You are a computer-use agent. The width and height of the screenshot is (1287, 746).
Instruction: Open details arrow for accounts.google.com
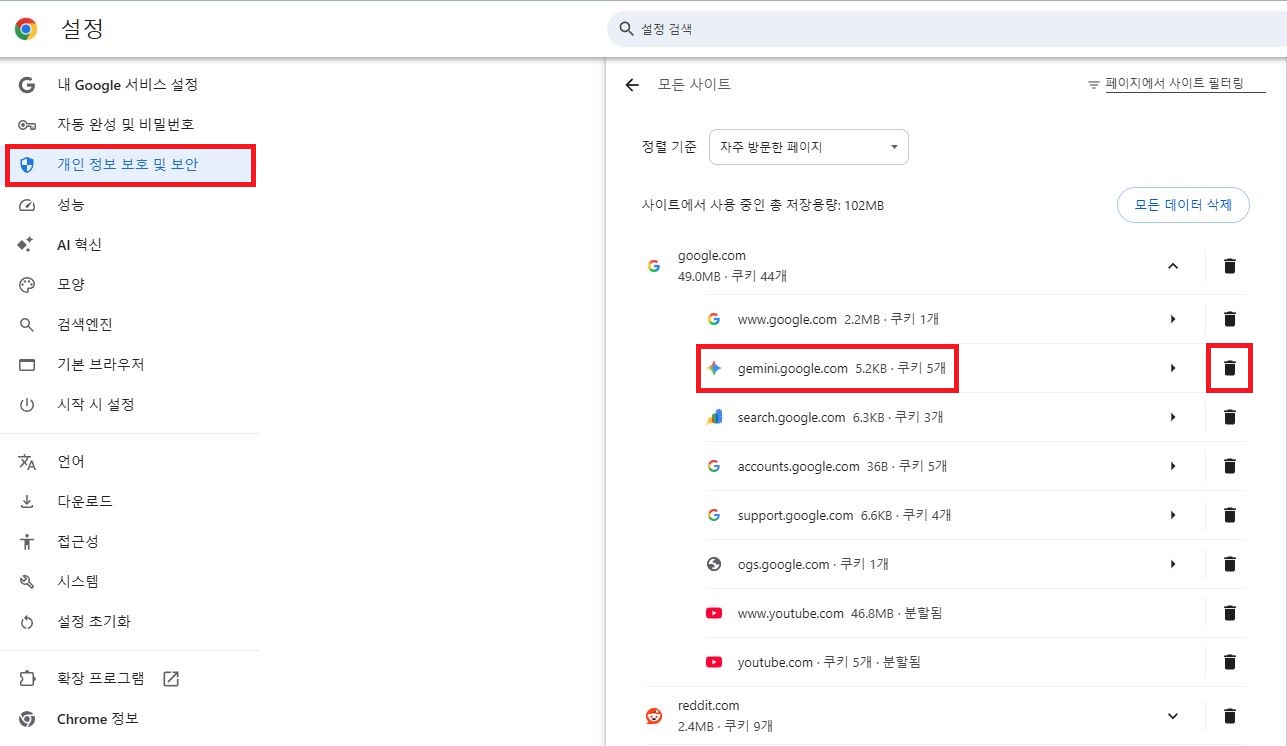pos(1173,466)
